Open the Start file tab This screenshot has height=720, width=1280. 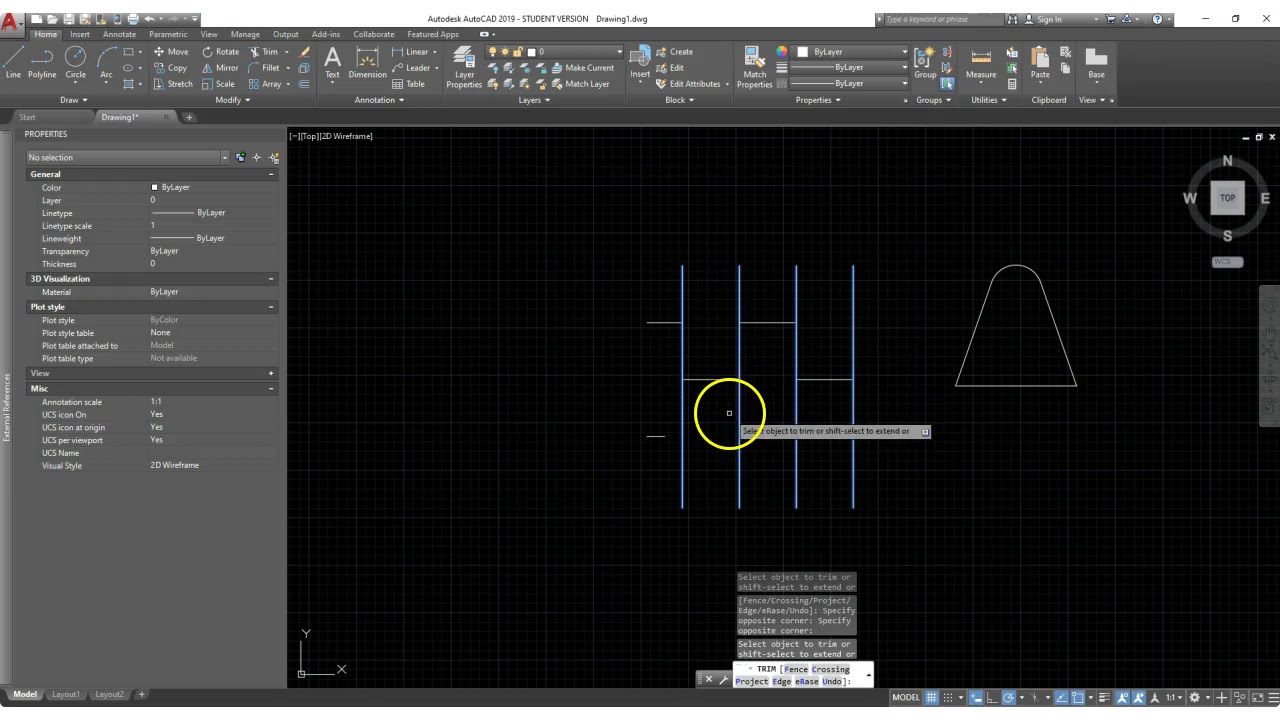(27, 117)
